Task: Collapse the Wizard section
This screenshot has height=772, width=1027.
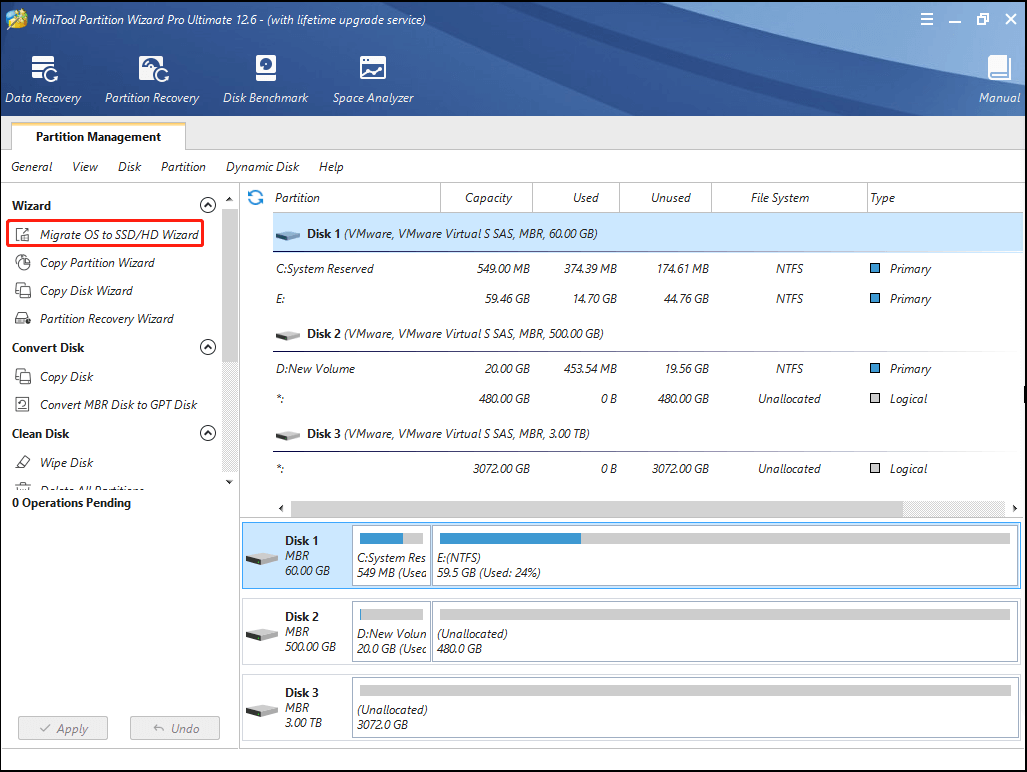Action: [208, 206]
